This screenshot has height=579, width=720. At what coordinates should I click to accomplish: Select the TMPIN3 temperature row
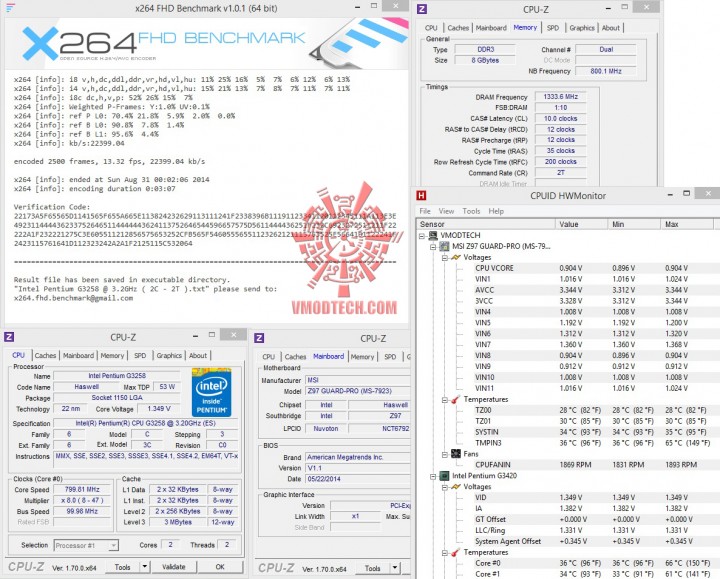[x=595, y=443]
